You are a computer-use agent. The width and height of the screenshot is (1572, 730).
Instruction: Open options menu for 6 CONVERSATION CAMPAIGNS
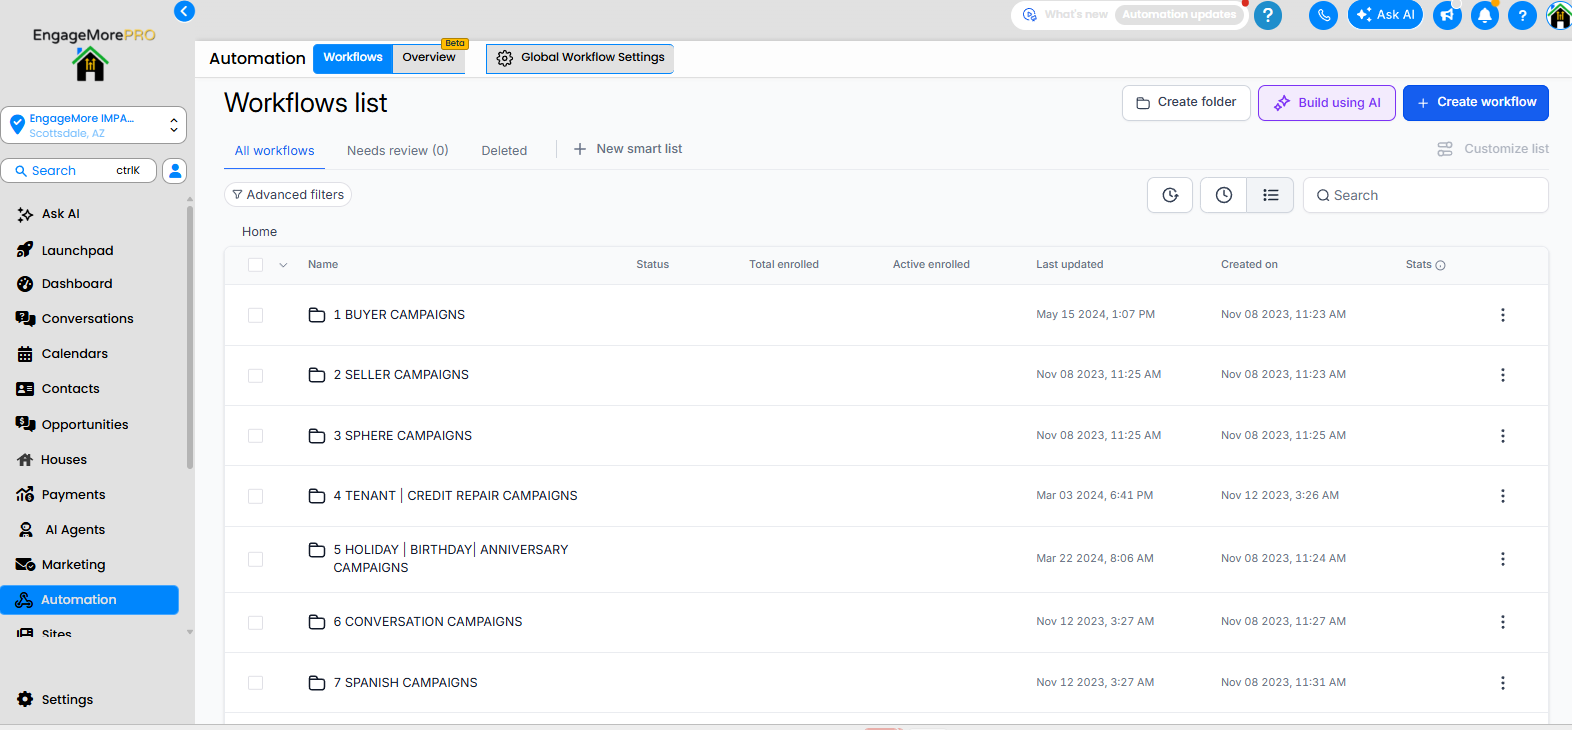[1502, 622]
